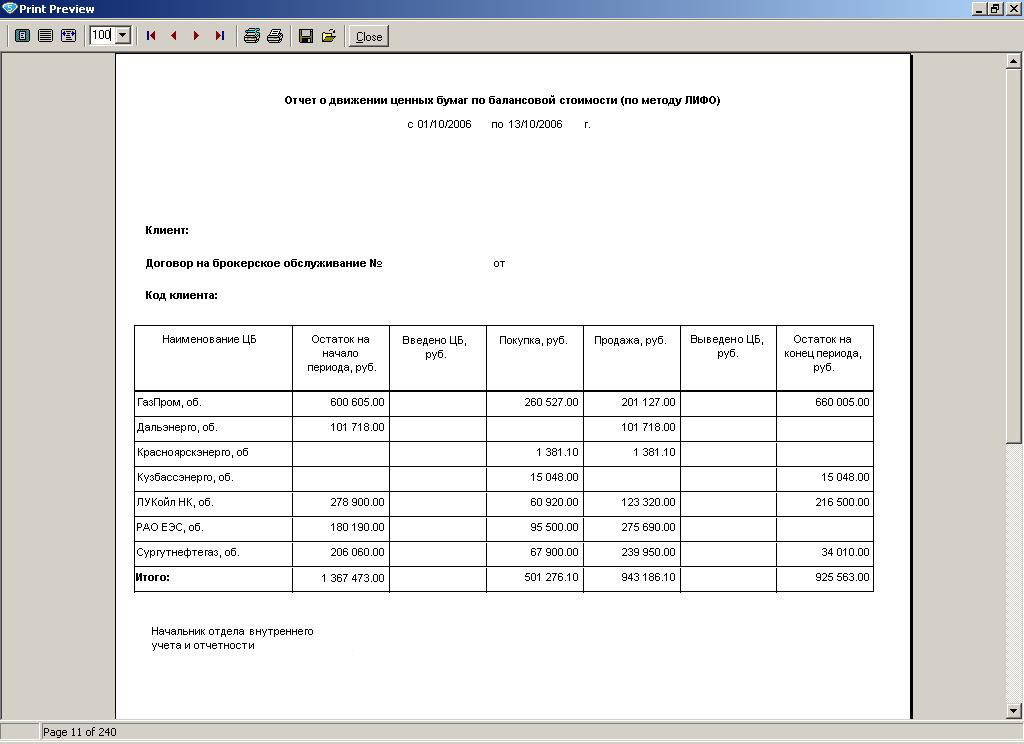The width and height of the screenshot is (1024, 744).
Task: Click the Код клиента: label
Action: (x=182, y=295)
